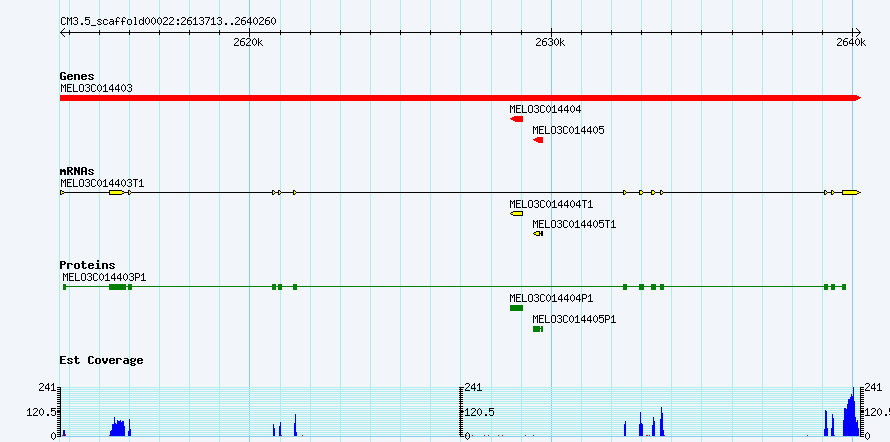
Task: Click the ruler's right end arrowhead
Action: [x=858, y=32]
